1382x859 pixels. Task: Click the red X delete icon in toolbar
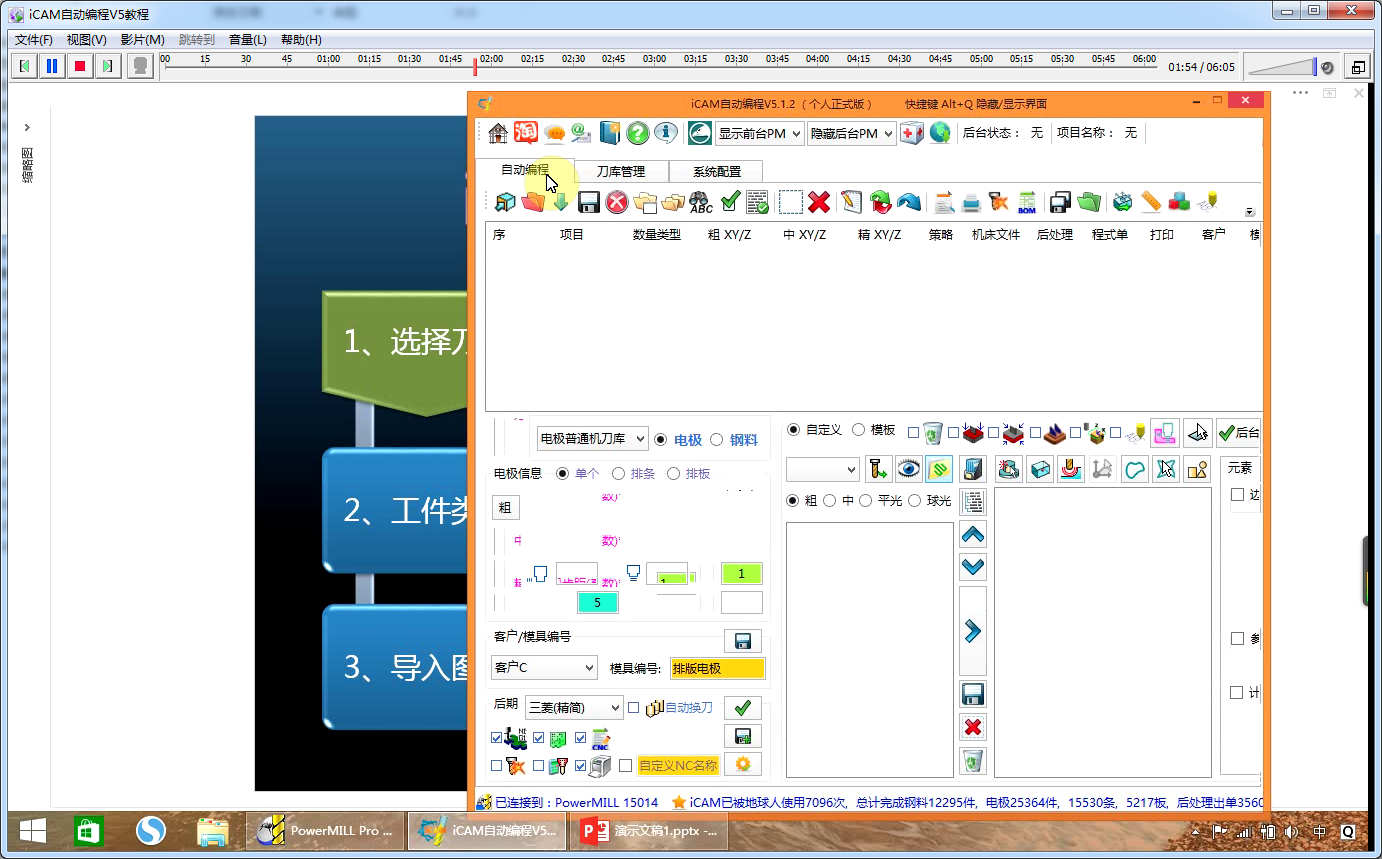819,202
